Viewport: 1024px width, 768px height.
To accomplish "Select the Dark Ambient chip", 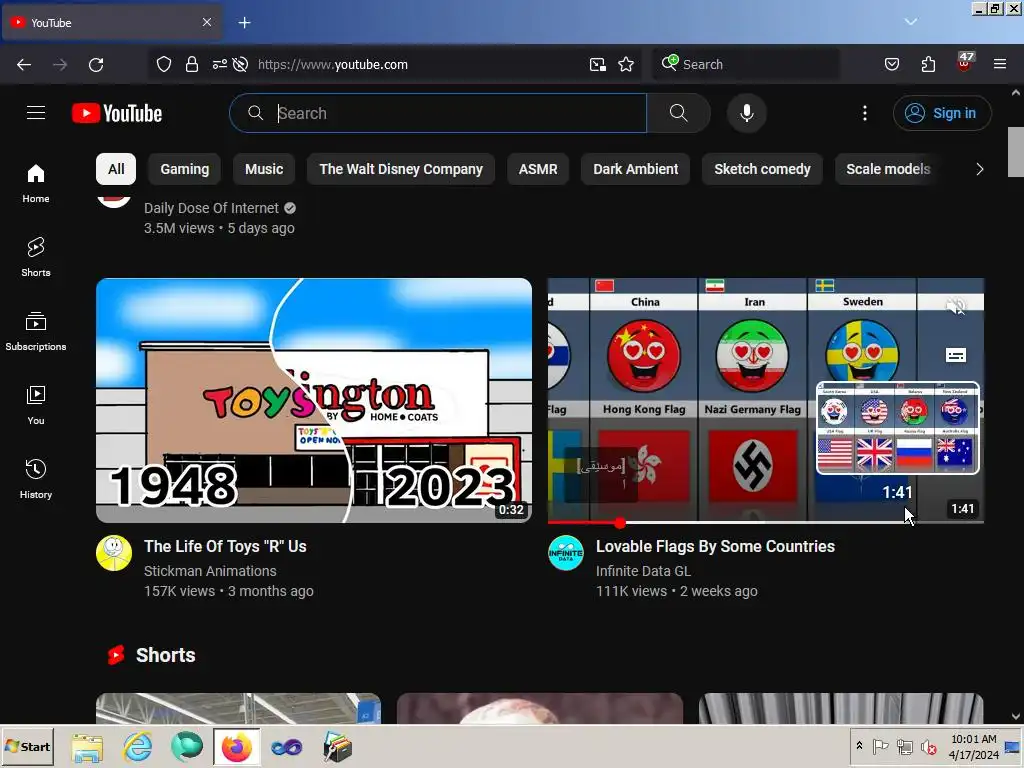I will tap(635, 169).
